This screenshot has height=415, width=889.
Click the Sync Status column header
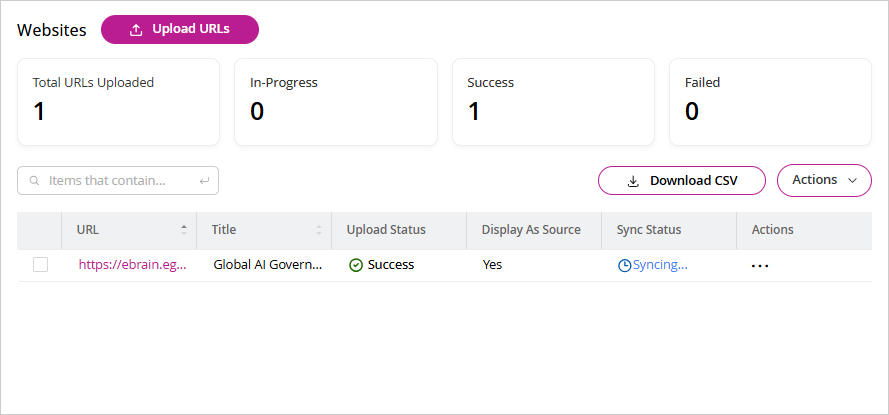coord(649,230)
